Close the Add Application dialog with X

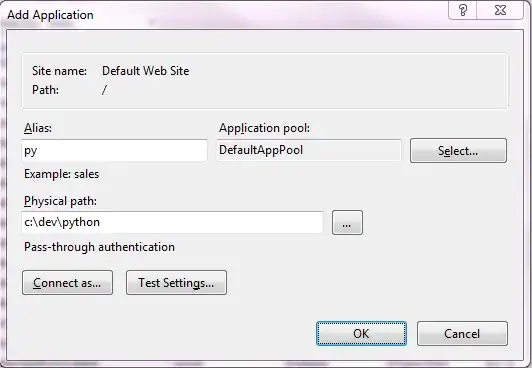click(500, 10)
